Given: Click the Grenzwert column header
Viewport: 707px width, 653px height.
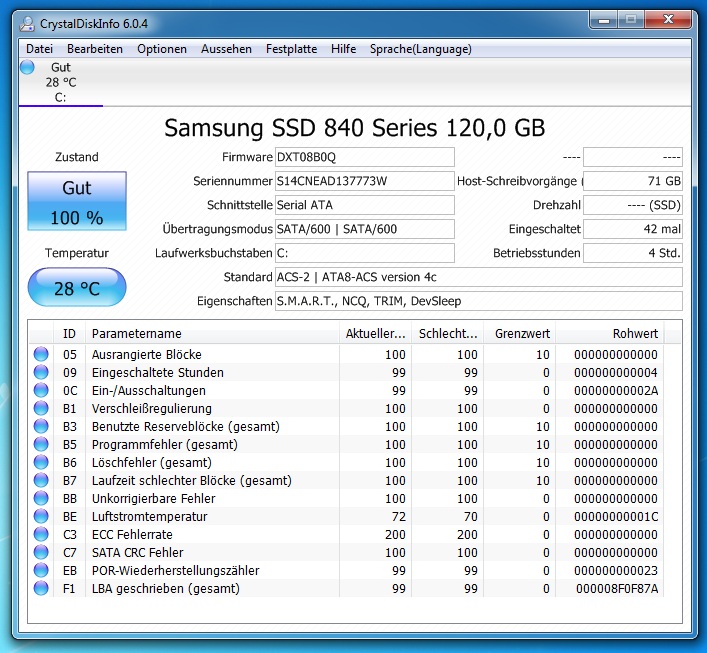Looking at the screenshot, I should pos(519,334).
